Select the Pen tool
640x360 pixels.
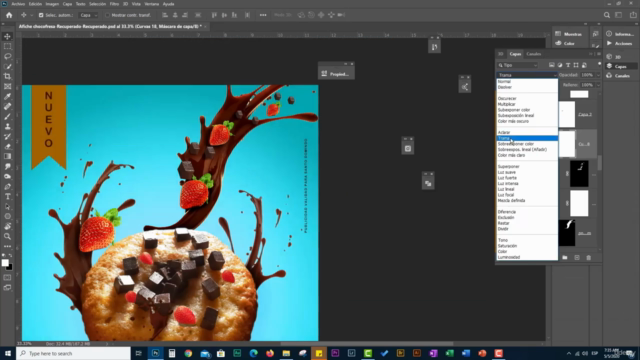[x=7, y=187]
